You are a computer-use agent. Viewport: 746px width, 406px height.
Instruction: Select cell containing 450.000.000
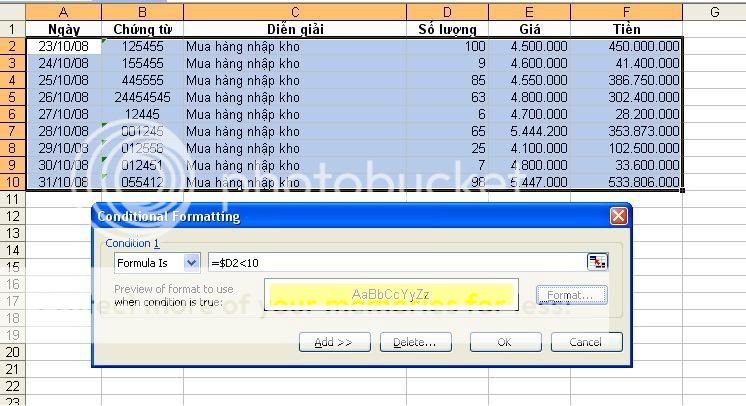pyautogui.click(x=627, y=46)
